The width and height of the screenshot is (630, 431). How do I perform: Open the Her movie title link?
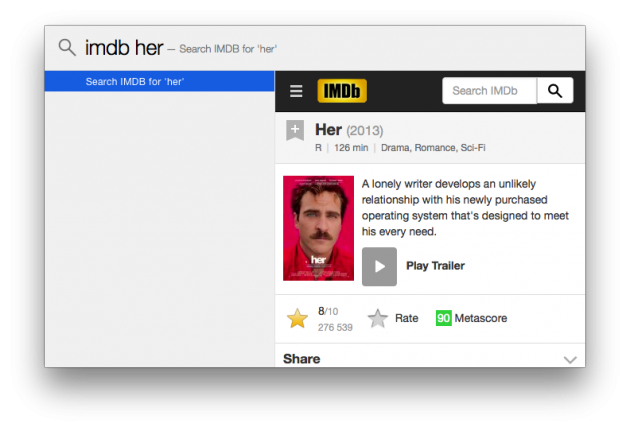328,130
